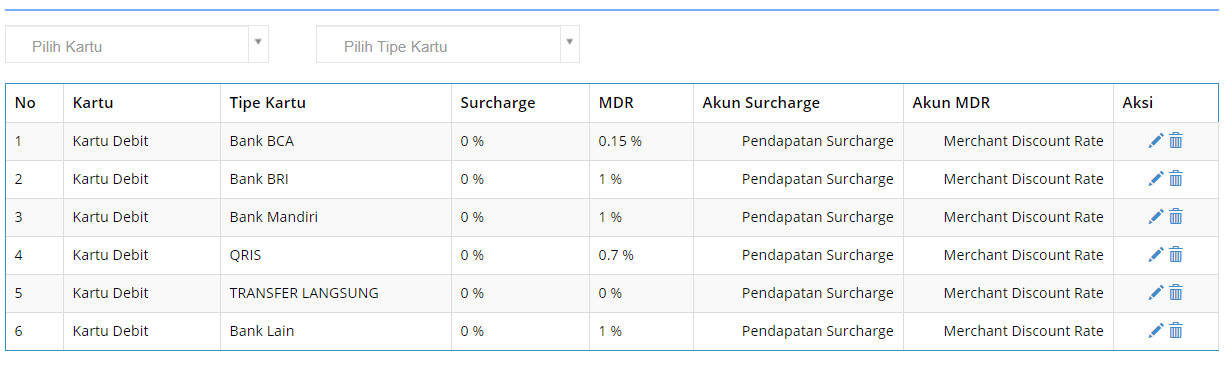1227x379 pixels.
Task: Delete the QRIS row entry
Action: [1176, 255]
